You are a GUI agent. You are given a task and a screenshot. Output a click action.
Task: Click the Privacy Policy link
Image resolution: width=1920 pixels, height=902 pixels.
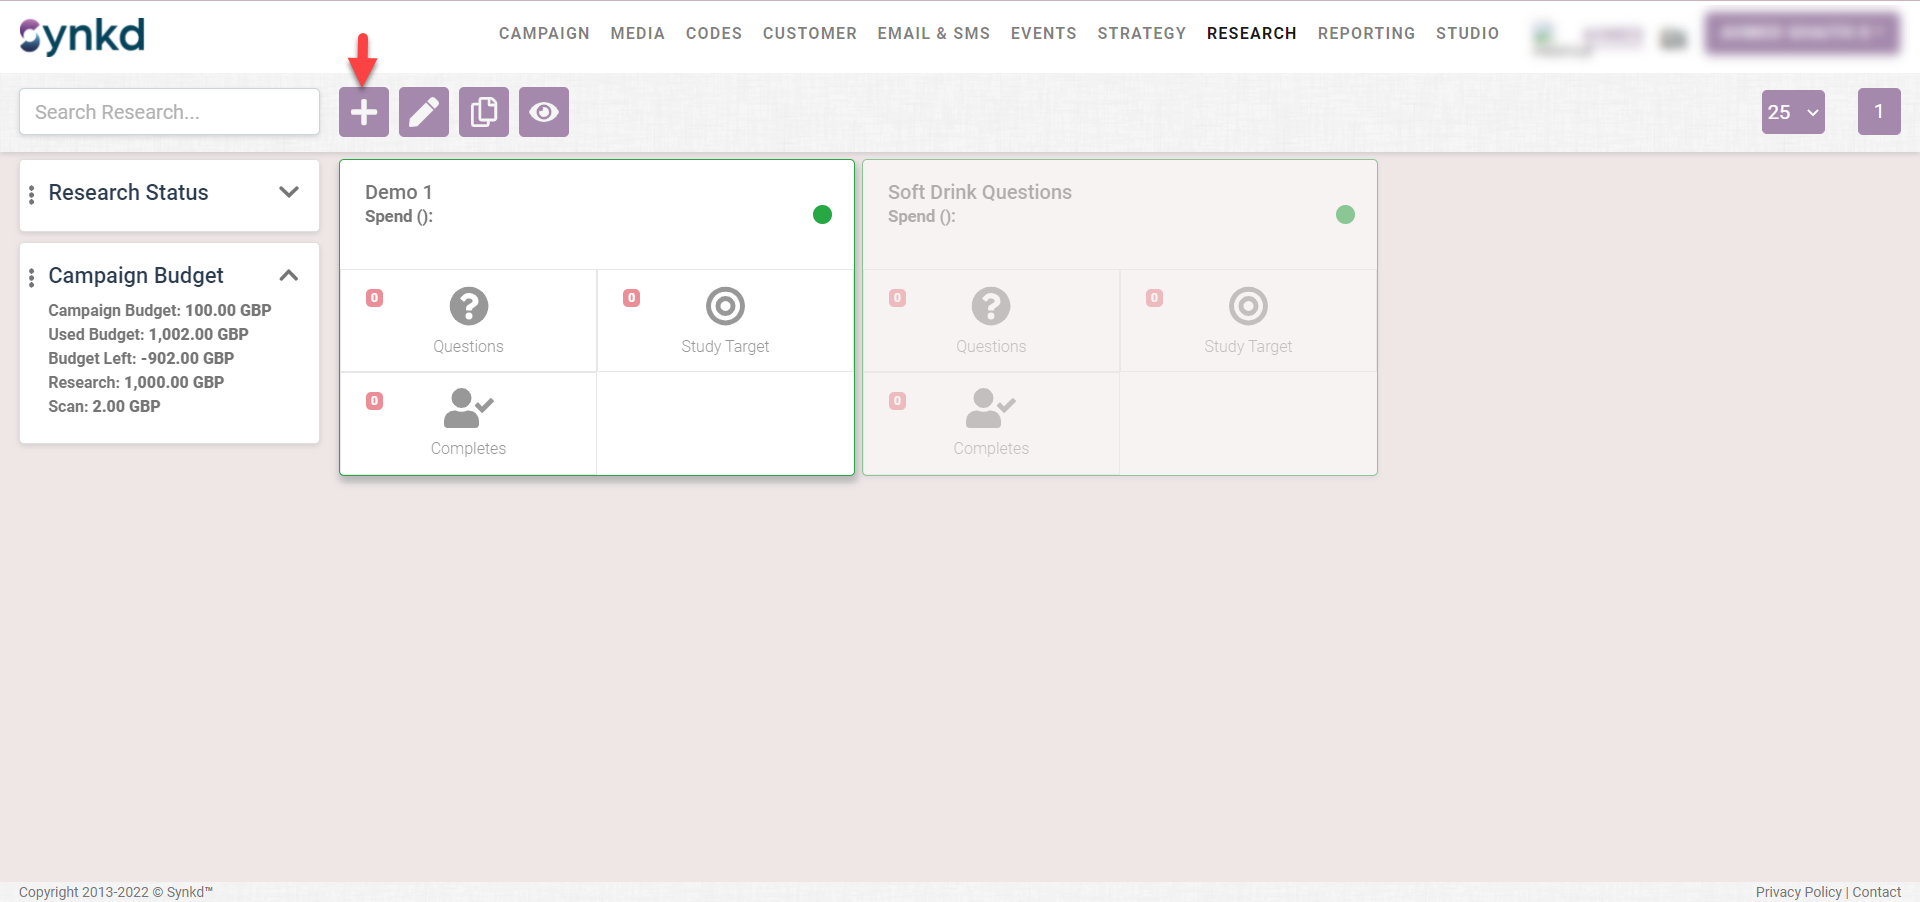point(1798,892)
